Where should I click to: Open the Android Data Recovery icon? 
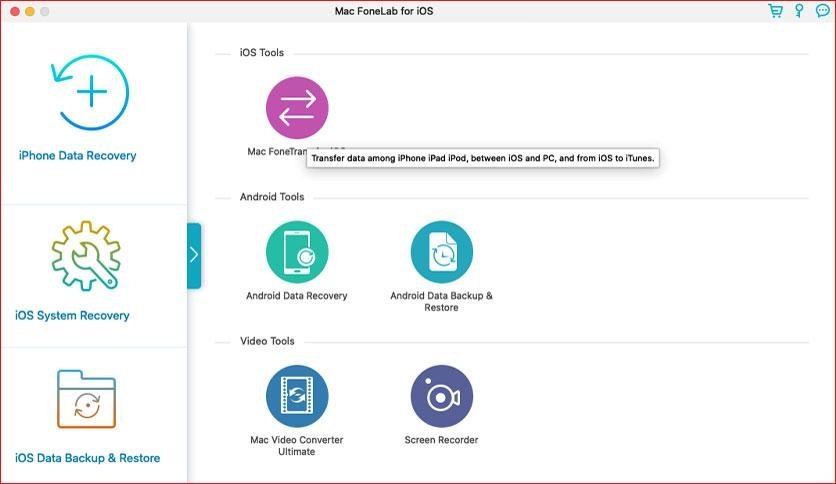click(x=297, y=252)
